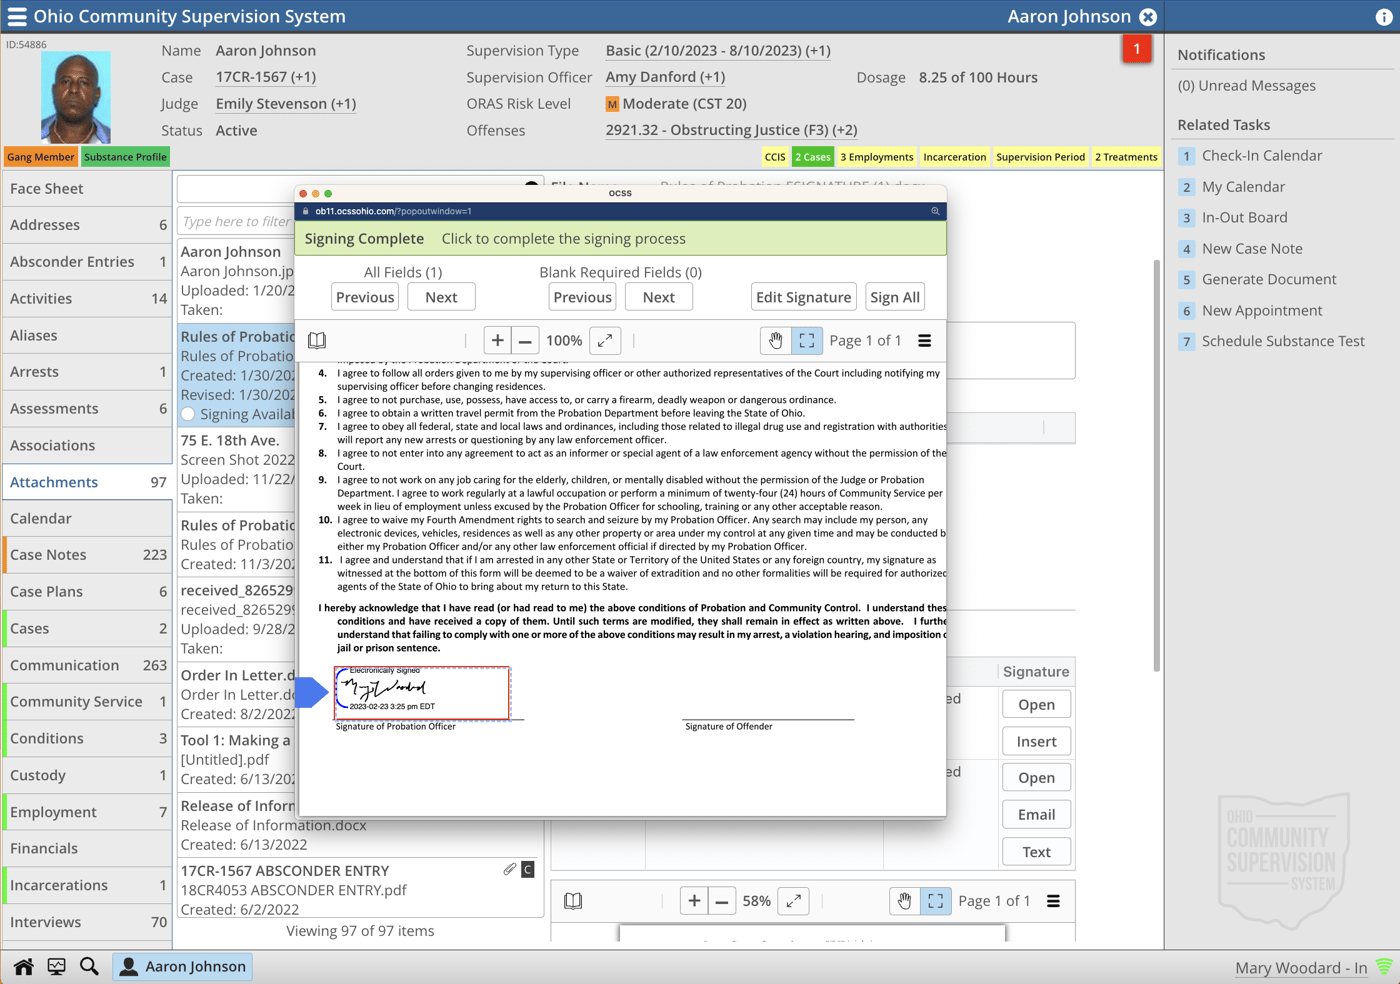Select the Attachments section

click(87, 482)
